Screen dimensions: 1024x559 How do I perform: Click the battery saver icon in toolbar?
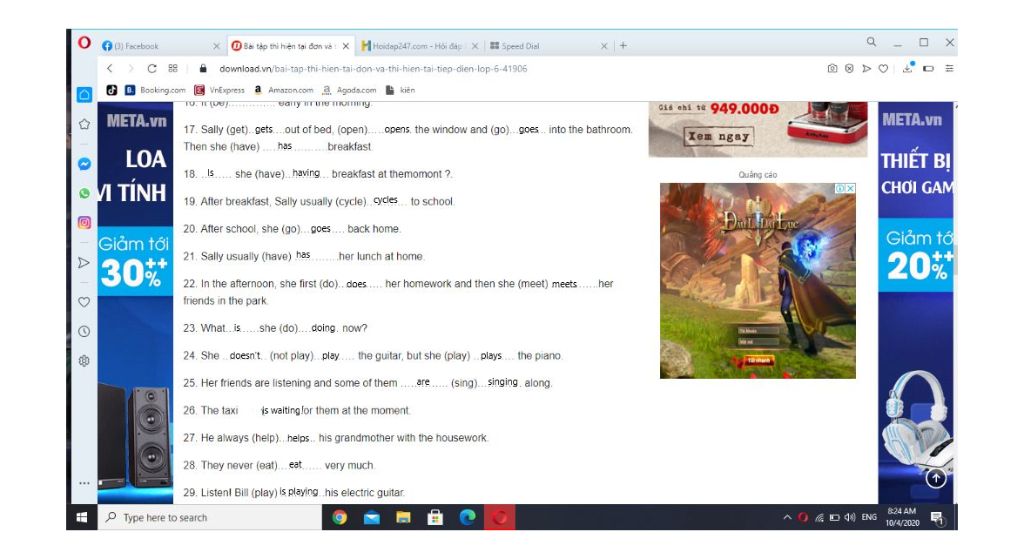tap(928, 69)
